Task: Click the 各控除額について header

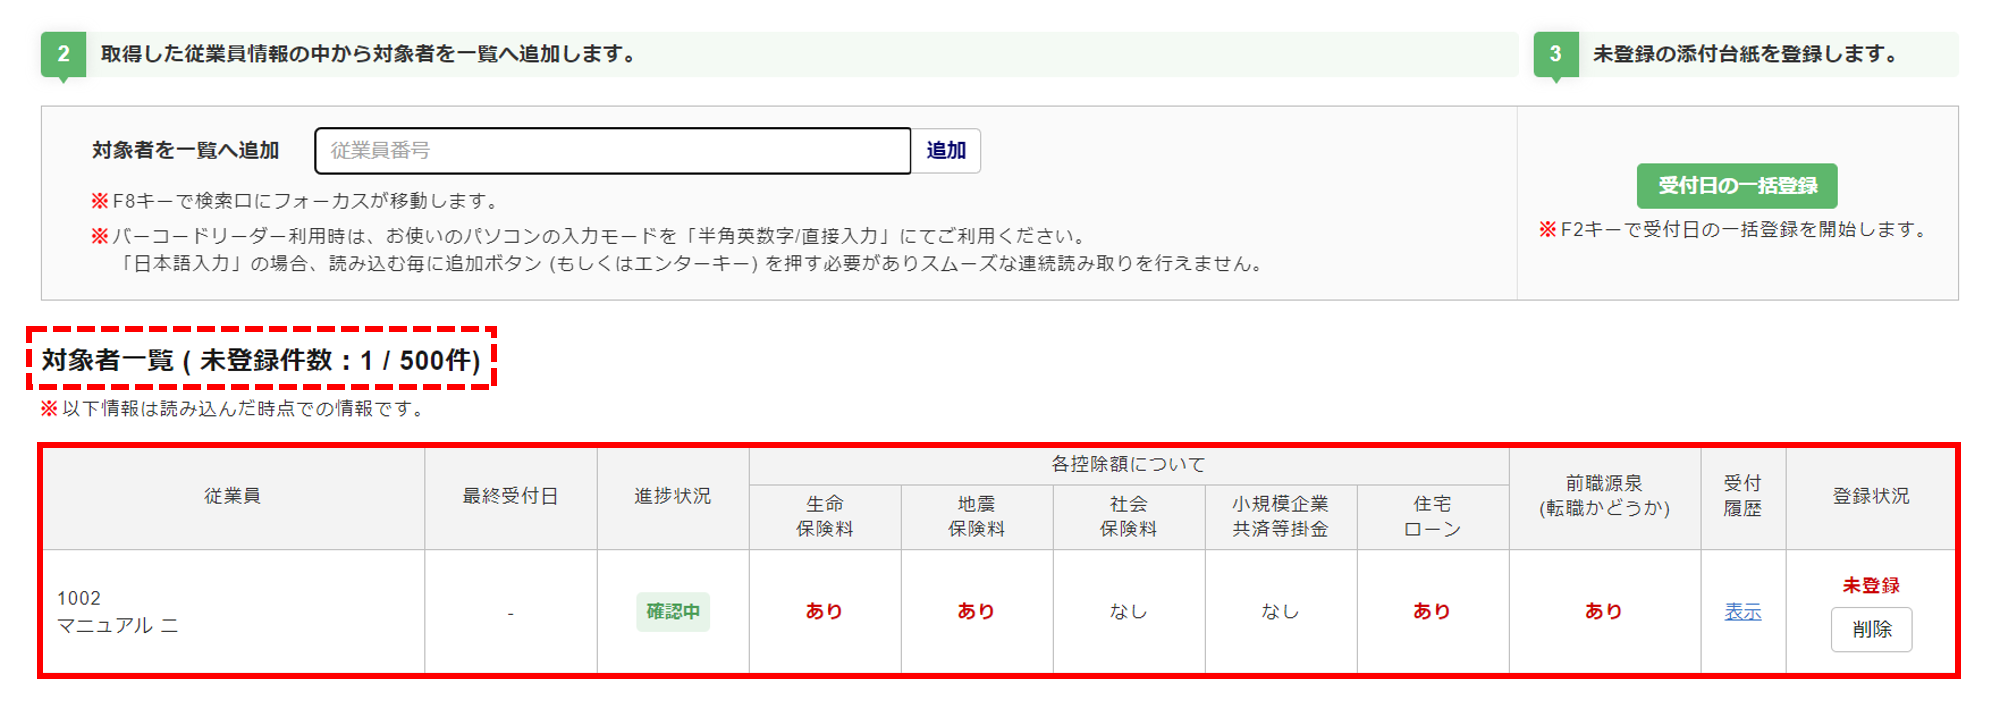Action: (x=1128, y=465)
